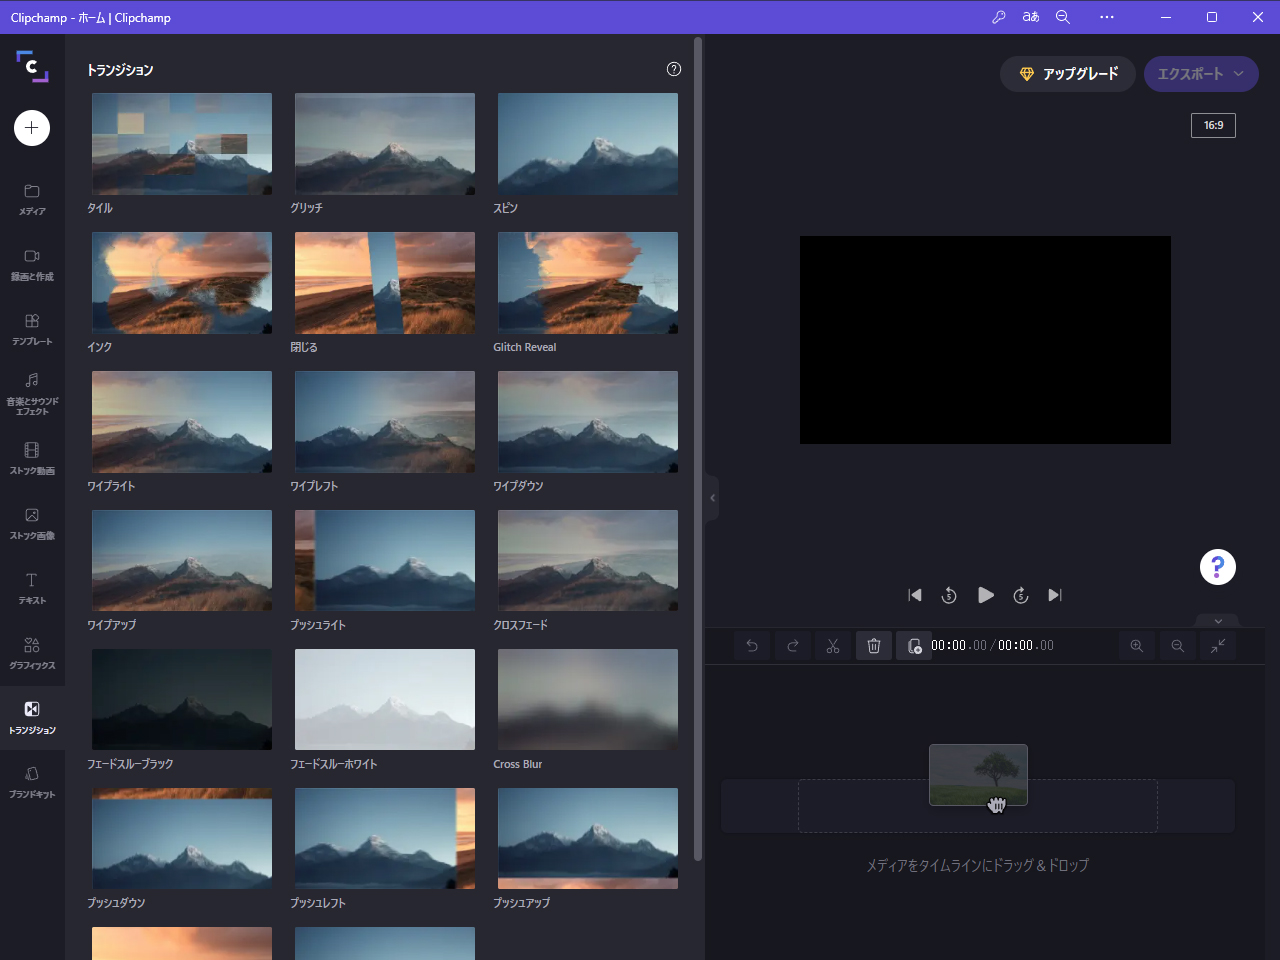Select the クロスフェード crossfade transition
This screenshot has height=960, width=1280.
(x=588, y=561)
